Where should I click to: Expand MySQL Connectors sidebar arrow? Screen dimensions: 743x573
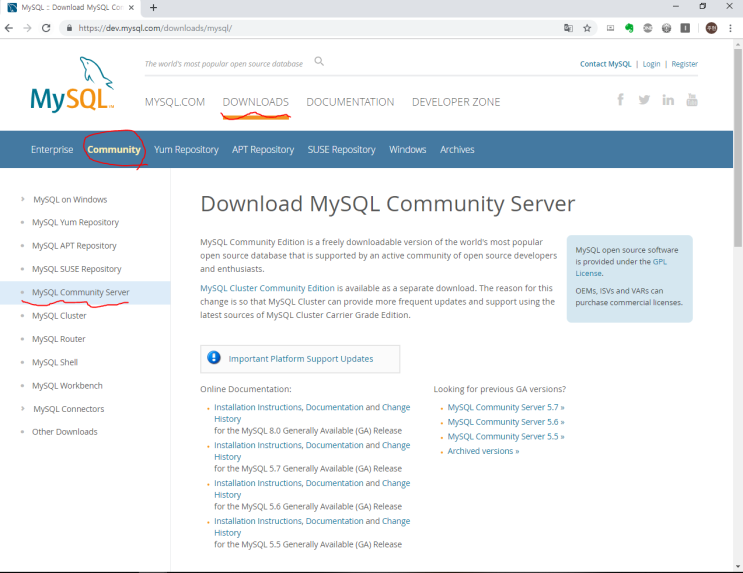22,408
